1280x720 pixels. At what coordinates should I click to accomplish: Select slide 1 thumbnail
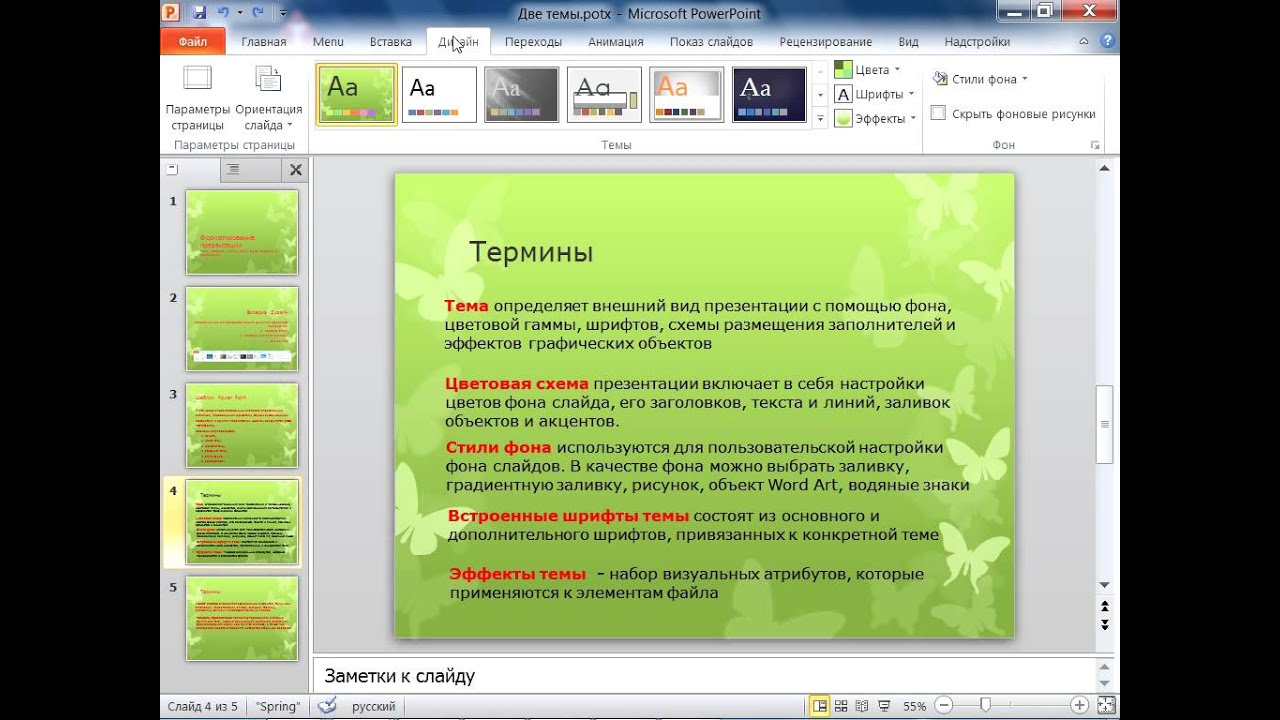(x=242, y=232)
